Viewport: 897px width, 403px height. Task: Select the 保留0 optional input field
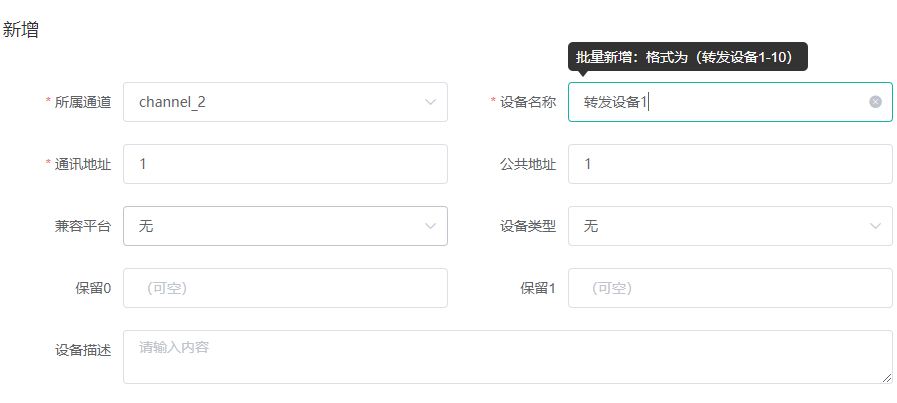pyautogui.click(x=285, y=288)
